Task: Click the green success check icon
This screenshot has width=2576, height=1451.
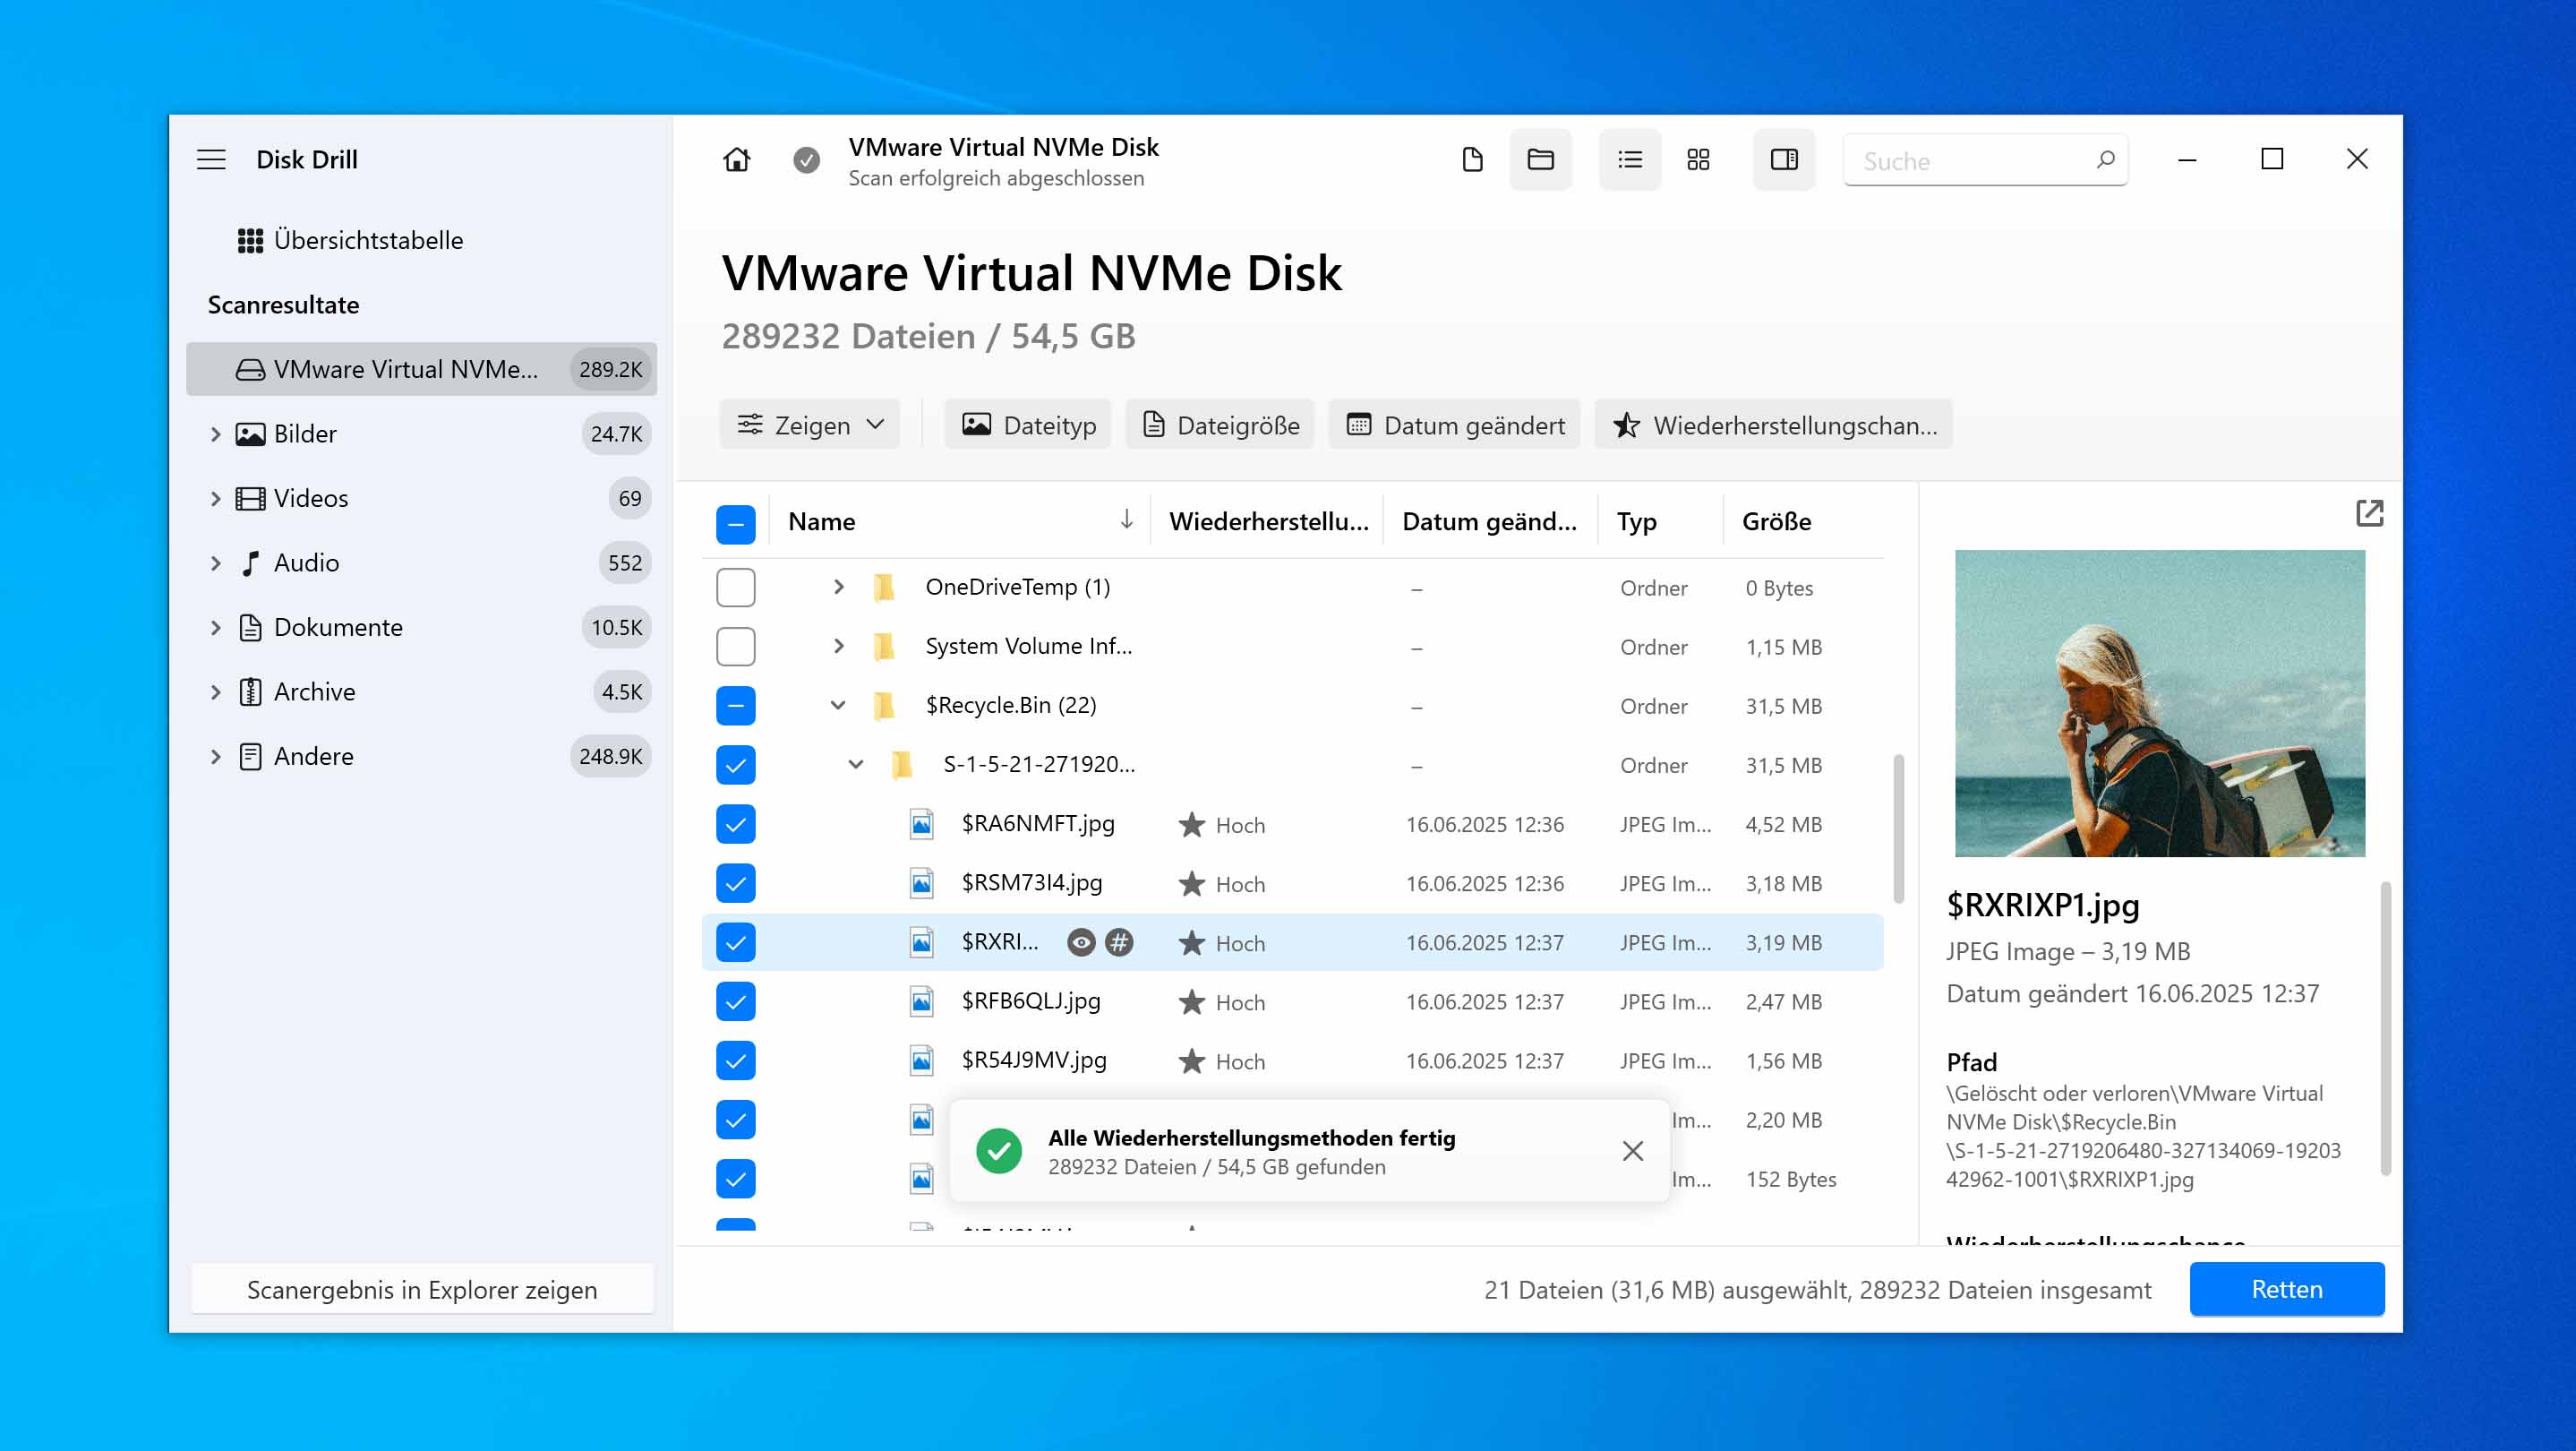Action: [x=998, y=1151]
